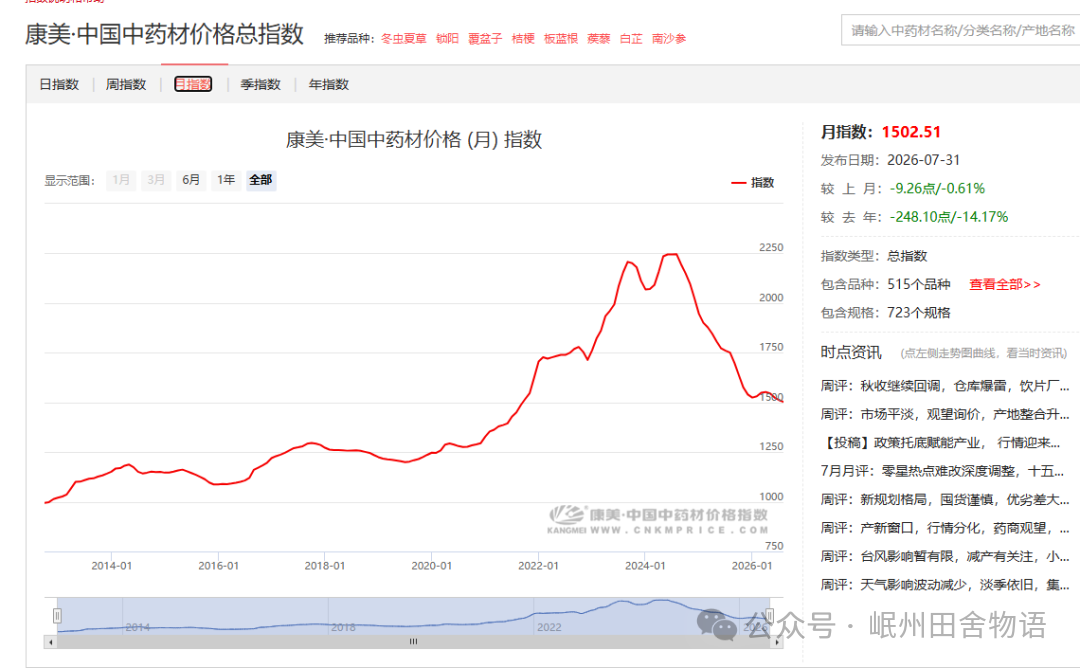Open recommended variety 冬虫夏草
Viewport: 1080px width, 668px height.
pyautogui.click(x=404, y=39)
